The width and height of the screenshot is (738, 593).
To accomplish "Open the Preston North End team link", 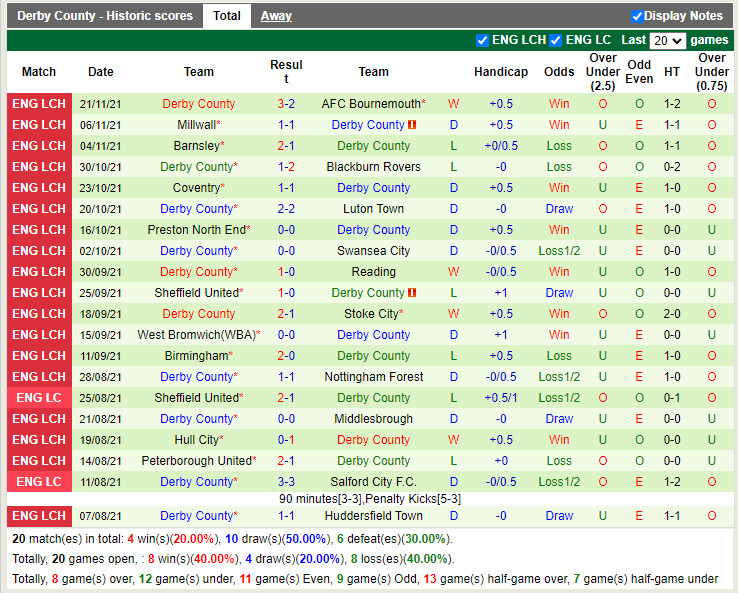I will click(195, 230).
